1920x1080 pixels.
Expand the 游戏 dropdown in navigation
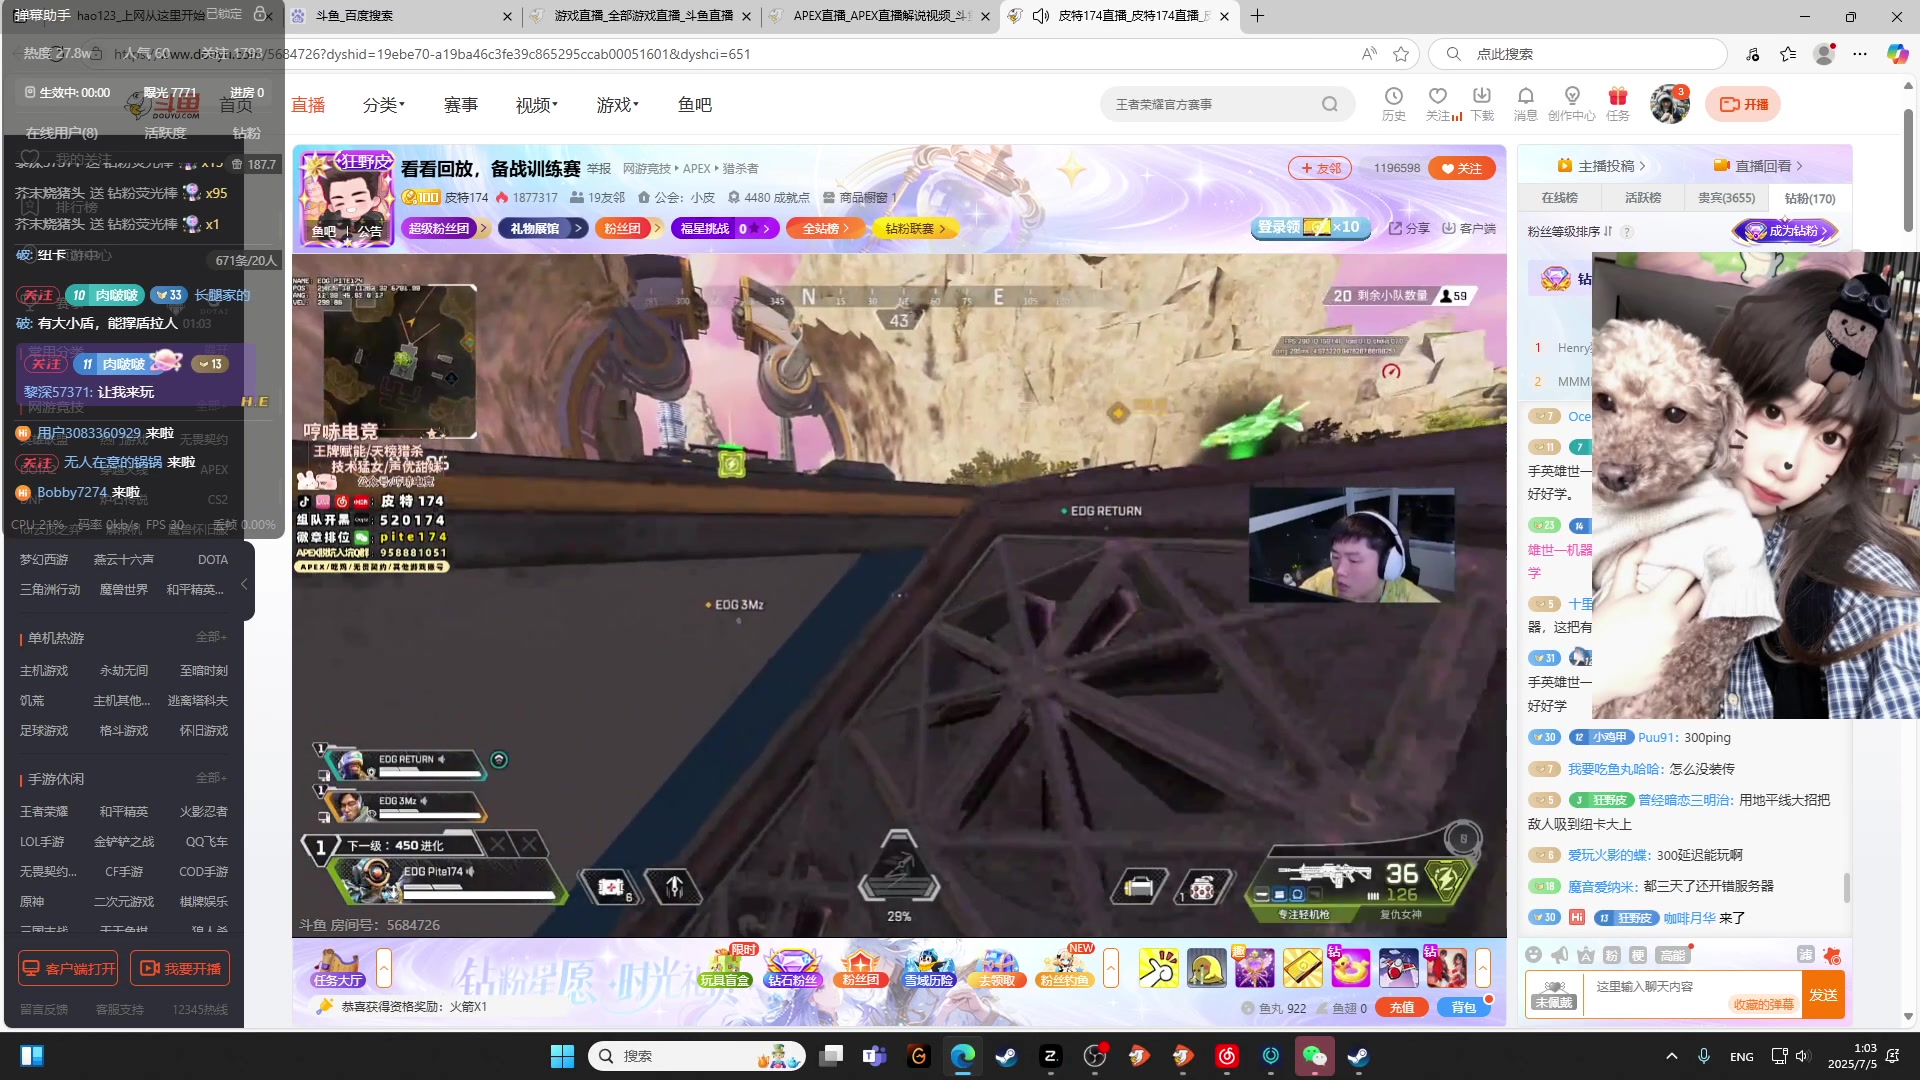tap(617, 105)
